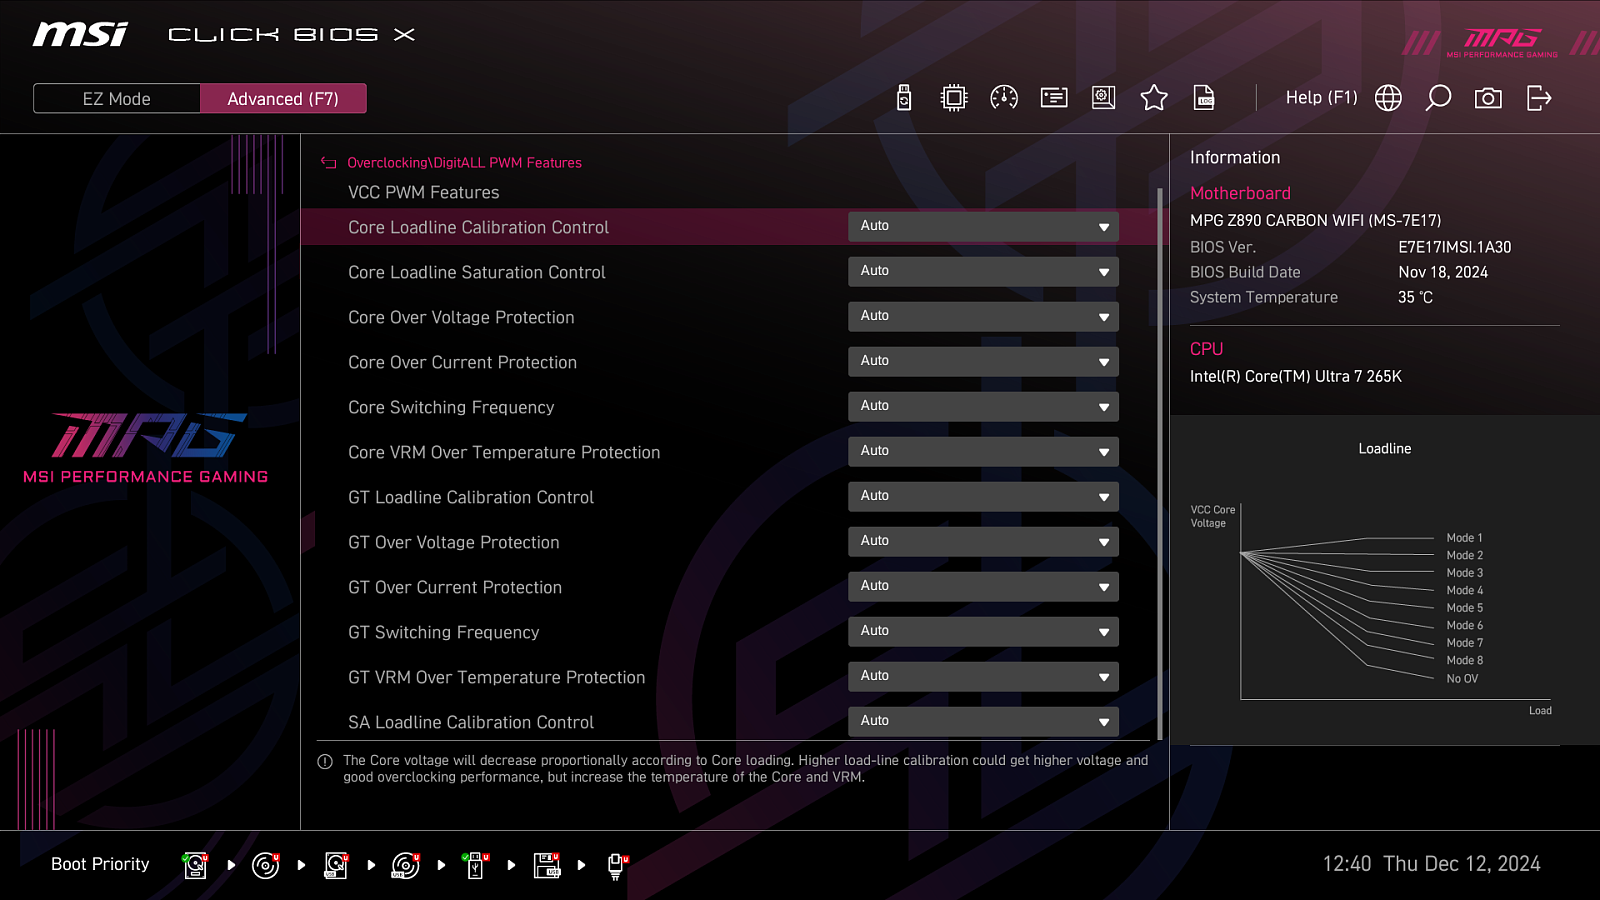Open Core Switching Frequency dropdown
The width and height of the screenshot is (1600, 900).
coord(983,407)
